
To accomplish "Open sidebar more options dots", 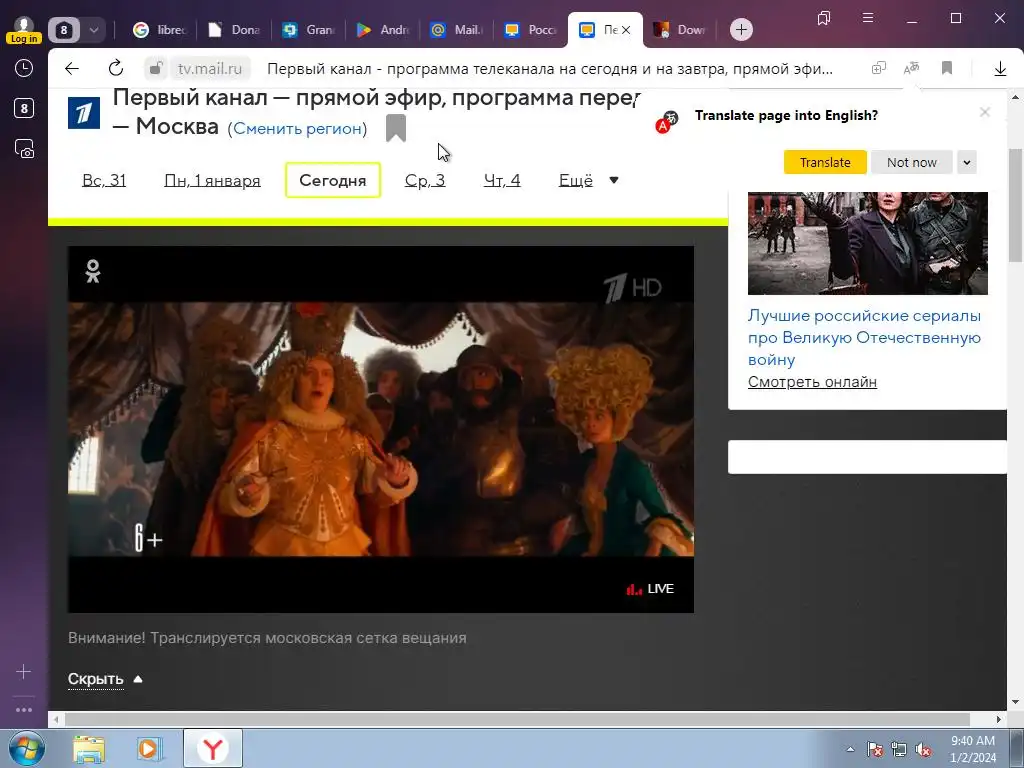I will point(24,710).
